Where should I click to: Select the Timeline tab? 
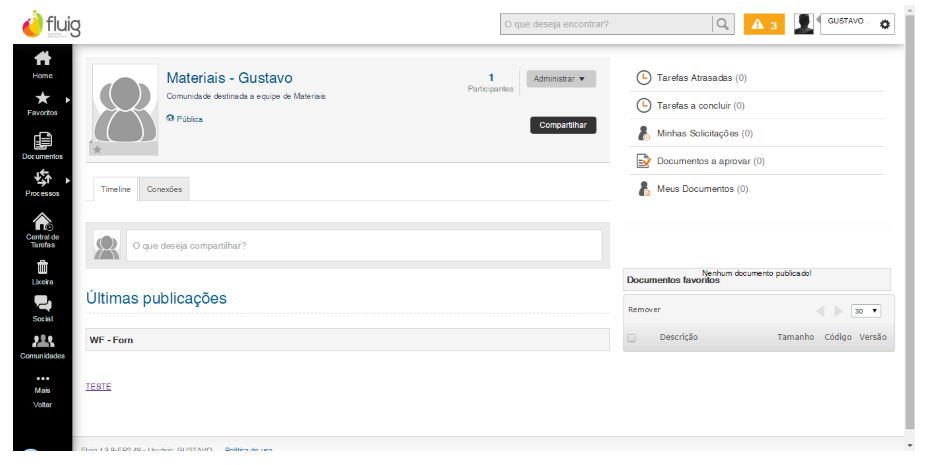116,189
